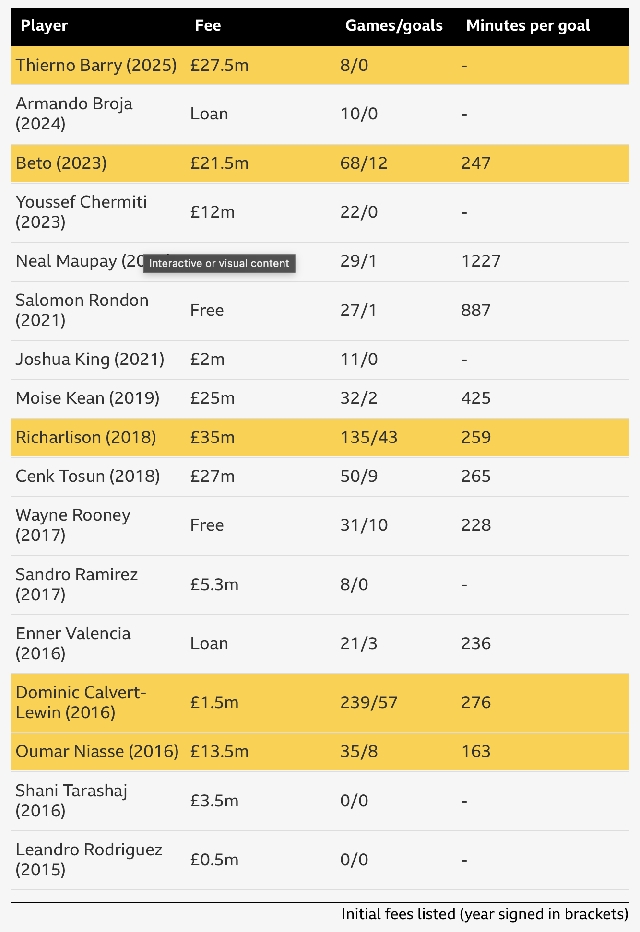This screenshot has height=932, width=640.
Task: Select Neal Maupay's 1227 minutes value
Action: tap(481, 261)
